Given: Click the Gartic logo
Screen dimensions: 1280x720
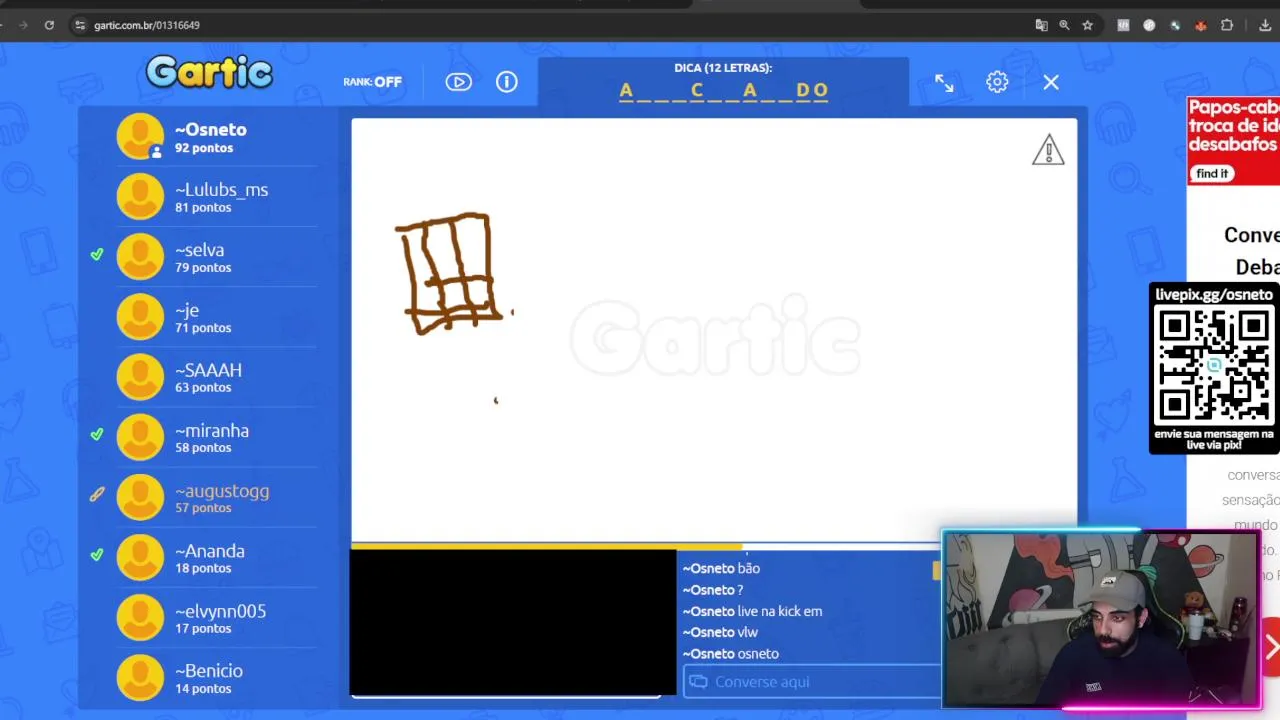Looking at the screenshot, I should point(209,72).
